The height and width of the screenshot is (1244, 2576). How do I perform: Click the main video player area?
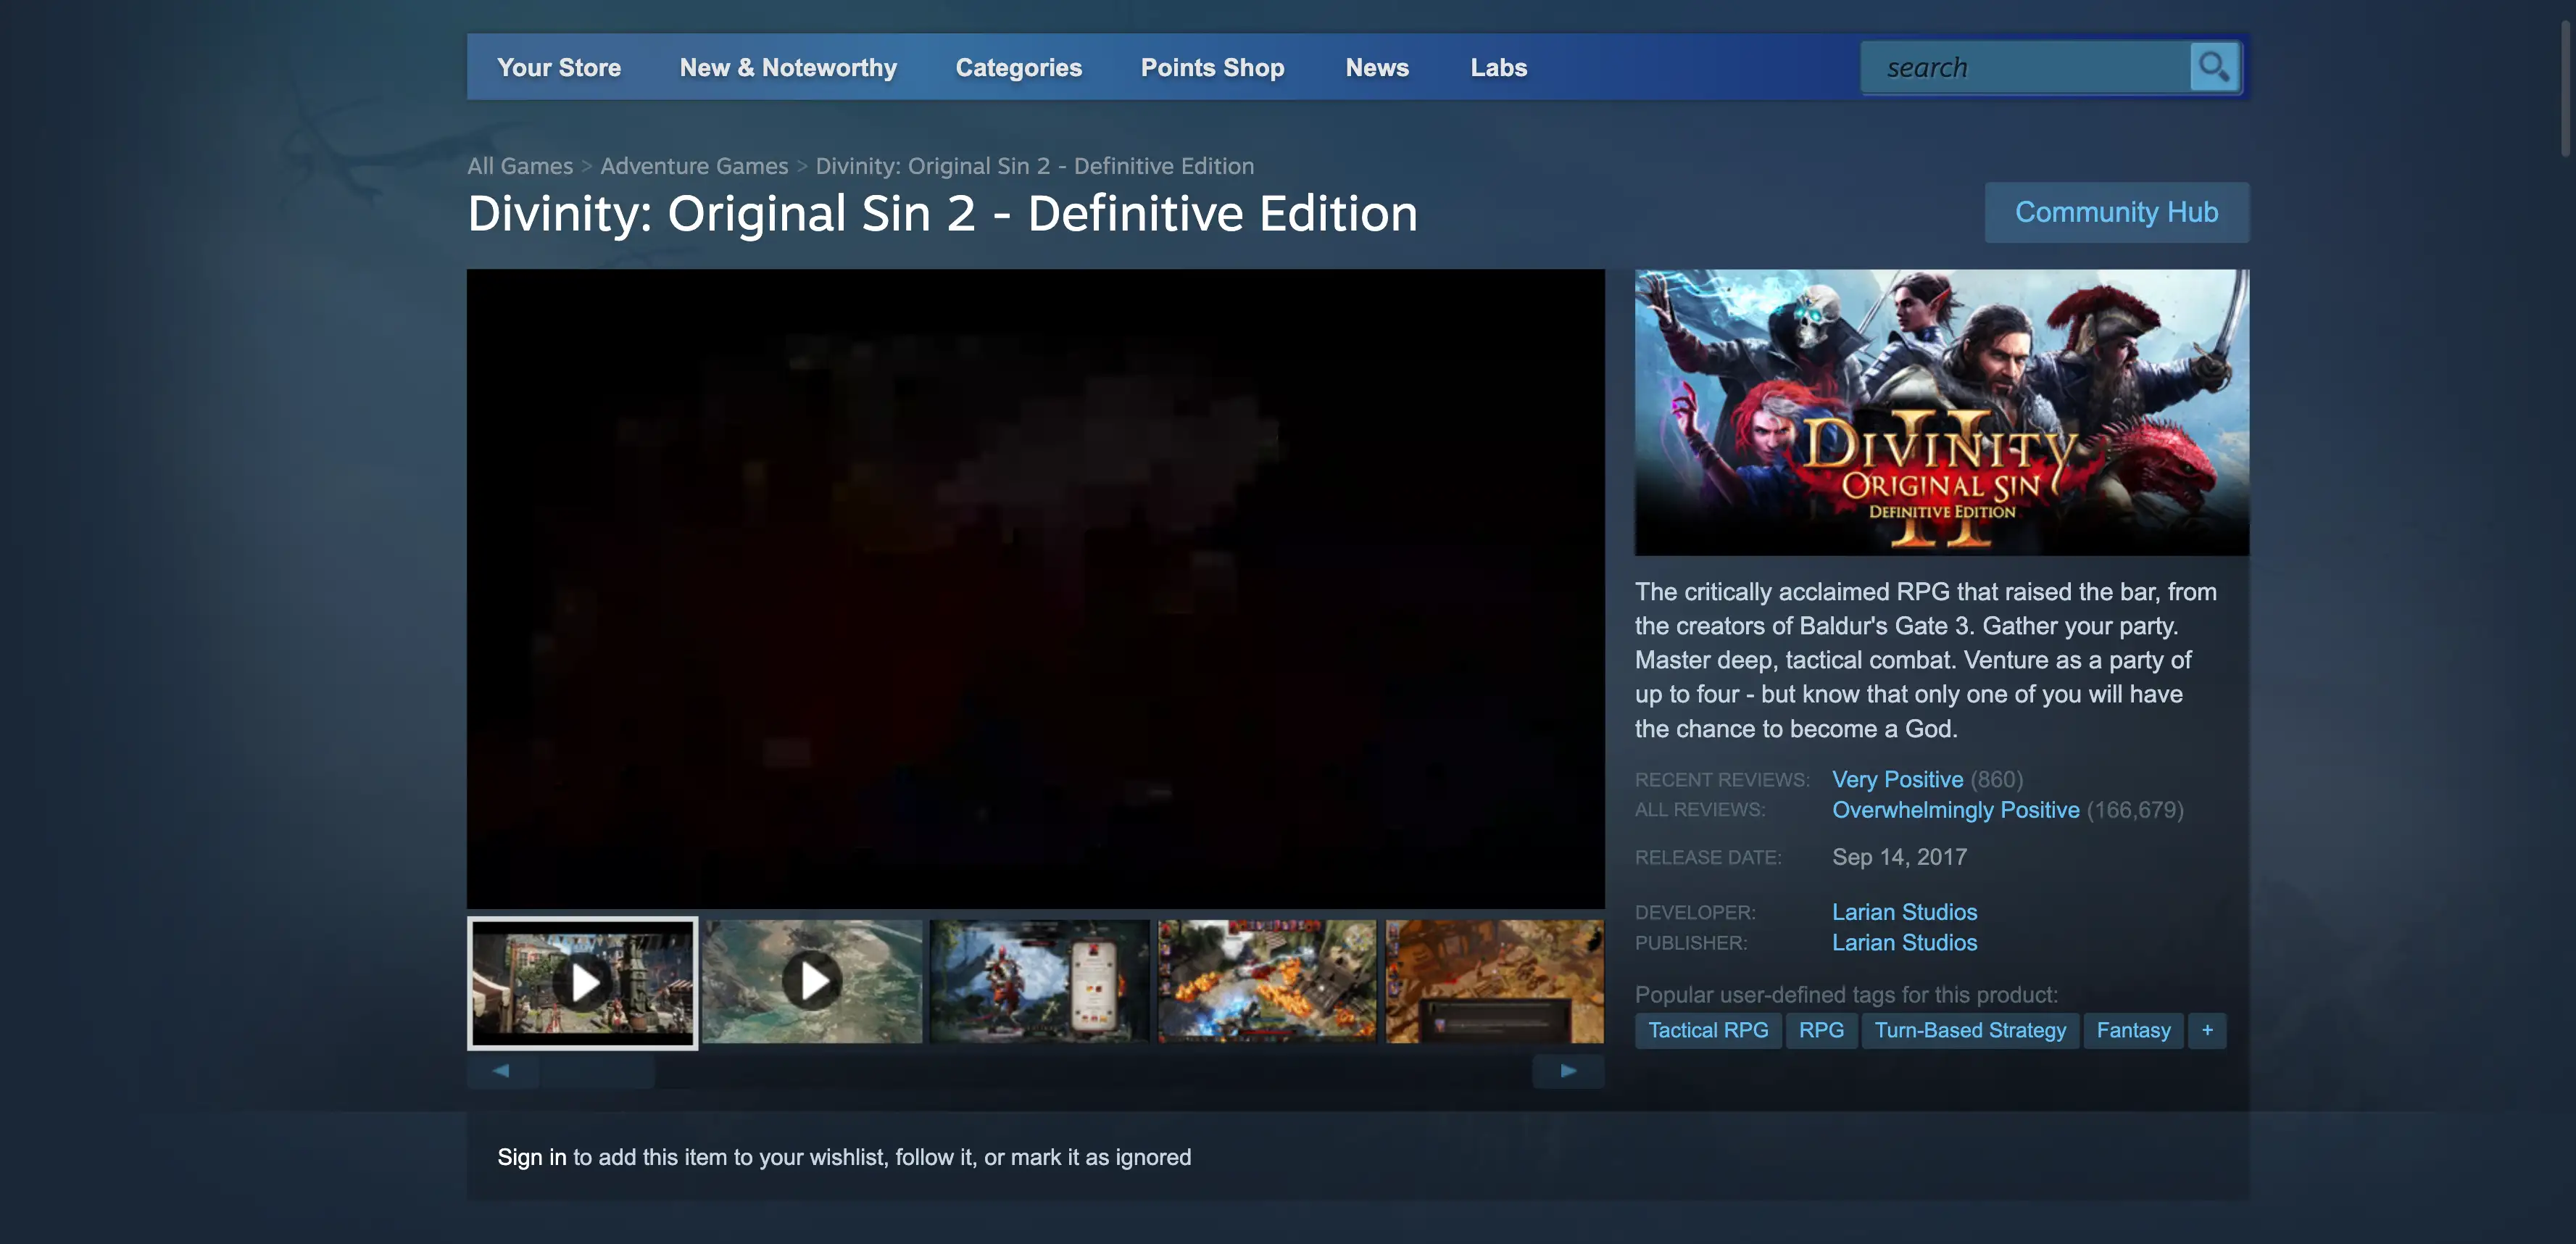1035,588
